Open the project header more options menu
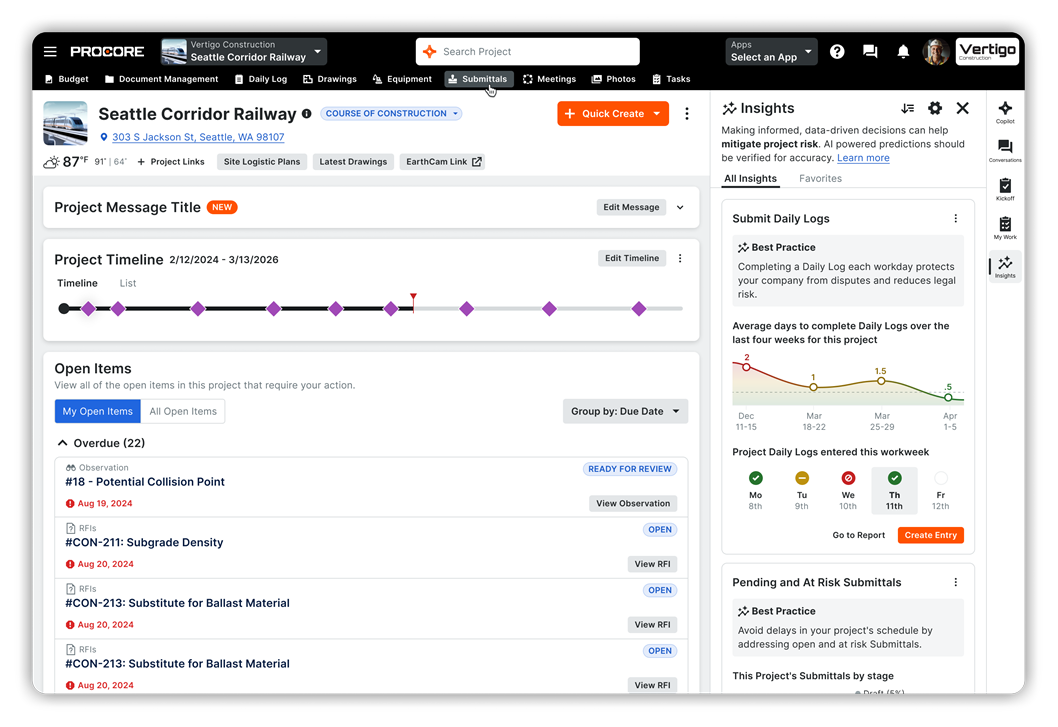Viewport: 1058px width, 727px height. pos(687,113)
